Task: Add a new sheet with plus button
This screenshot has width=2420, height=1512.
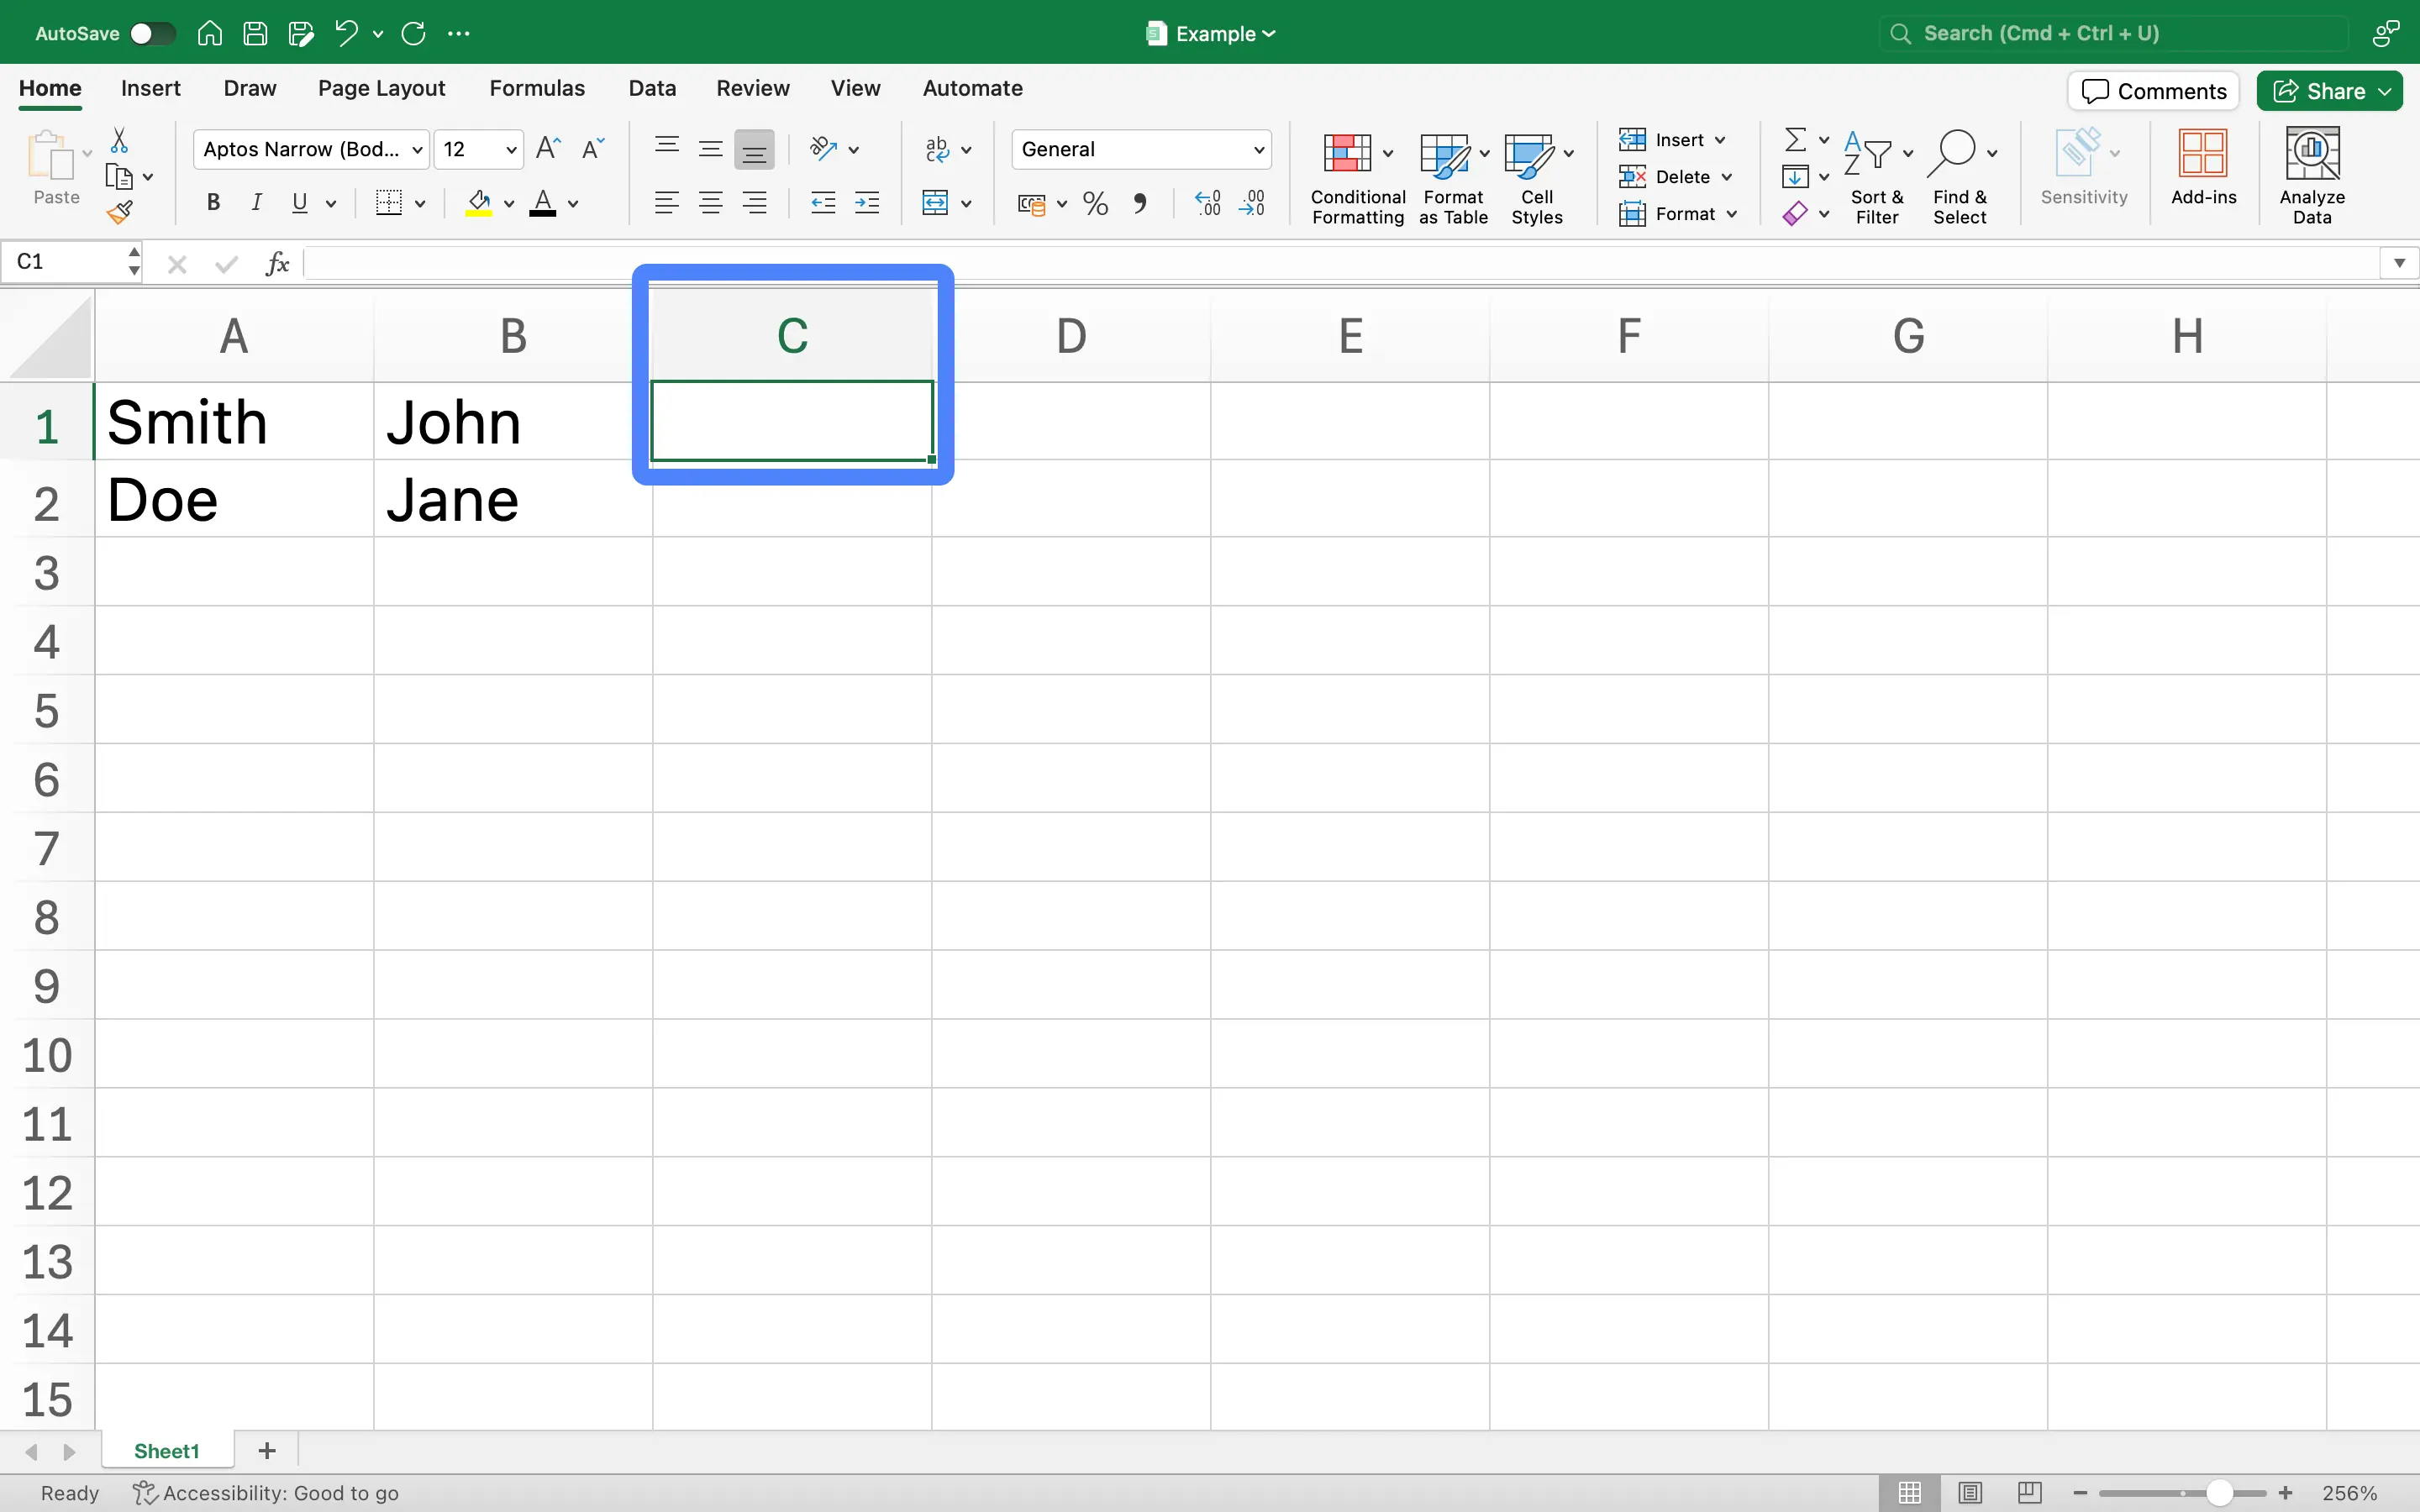Action: (x=267, y=1451)
